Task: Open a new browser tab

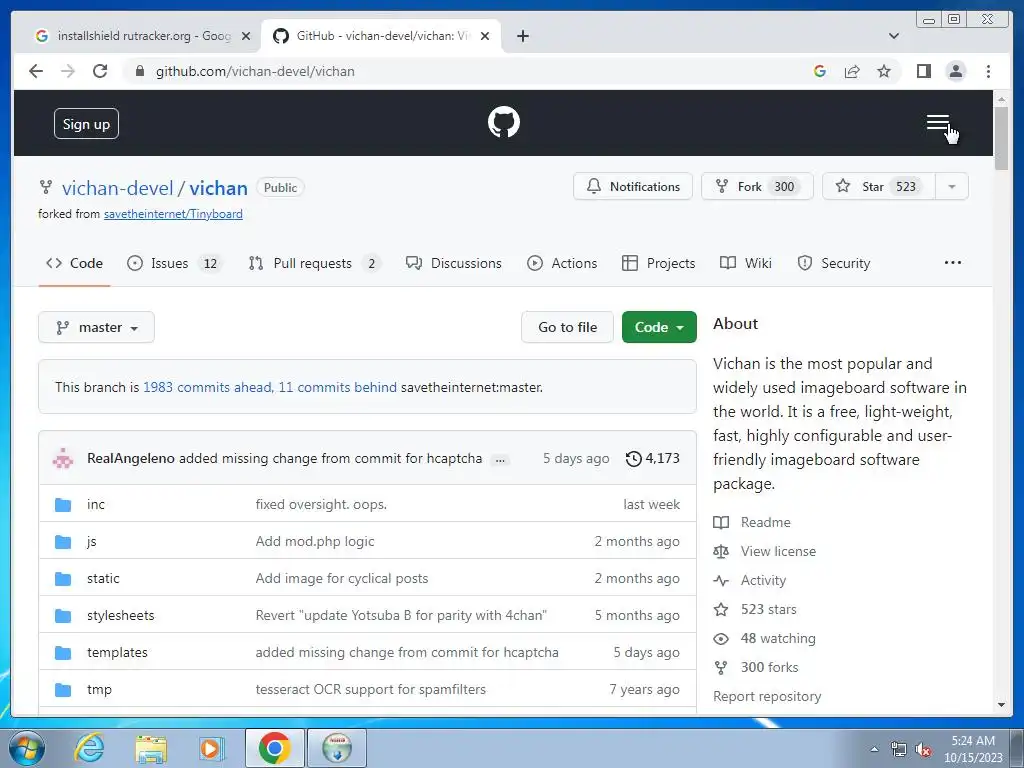Action: (x=522, y=36)
